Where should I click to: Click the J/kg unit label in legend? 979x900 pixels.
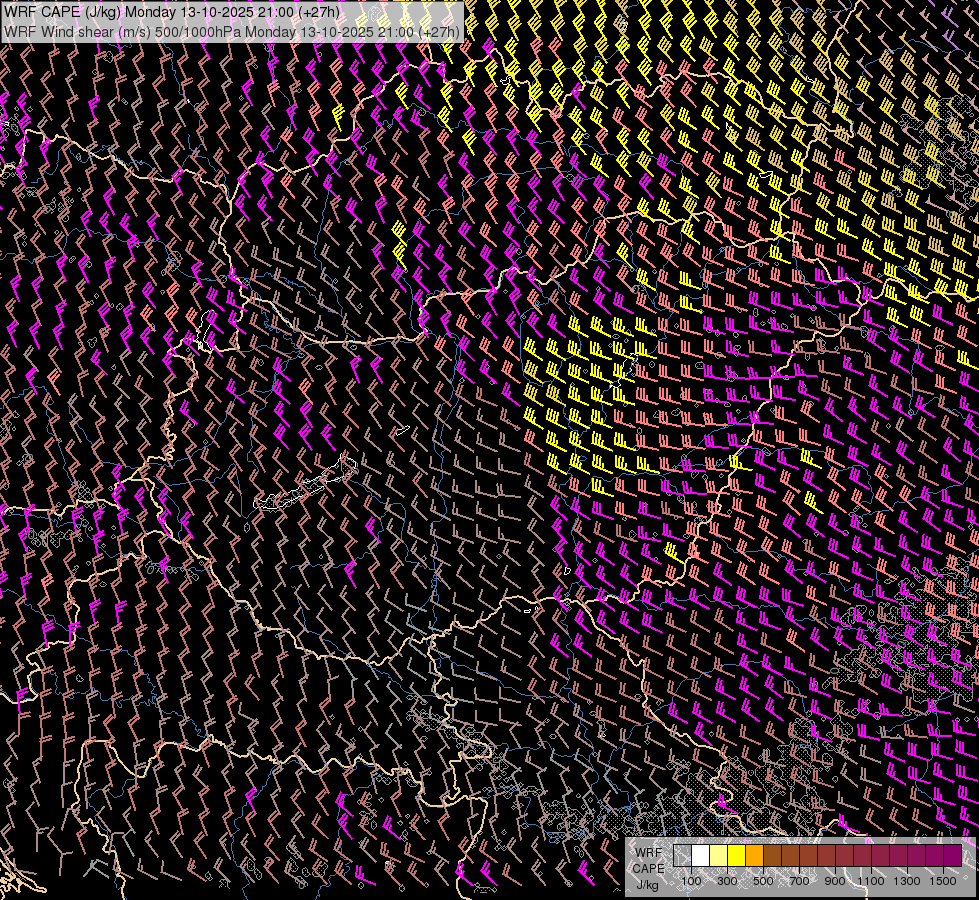coord(648,884)
